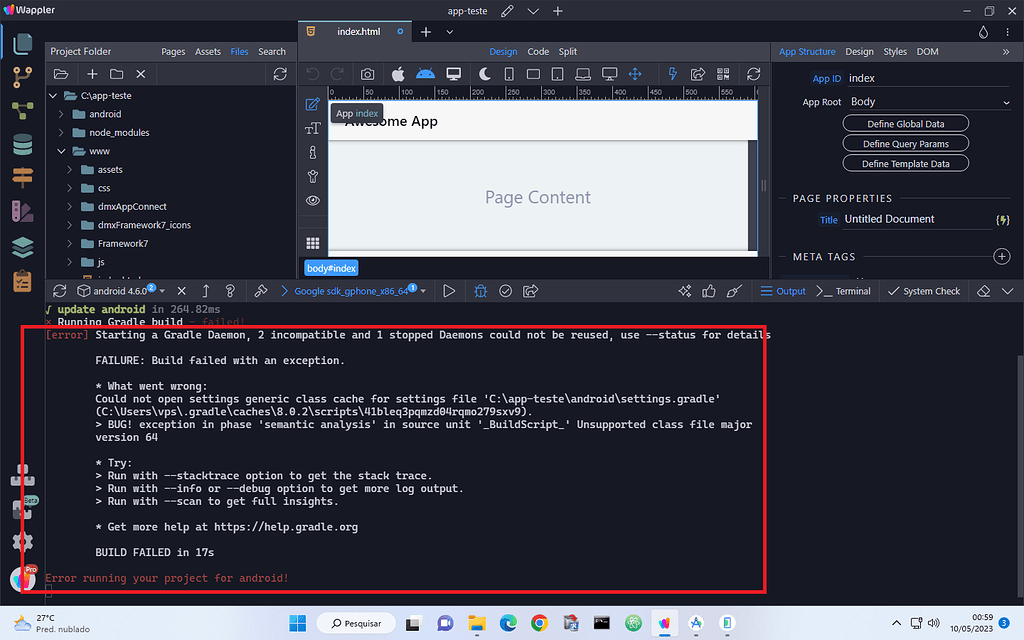
Task: Click the lightning bolt icon in design toolbar
Action: point(673,74)
